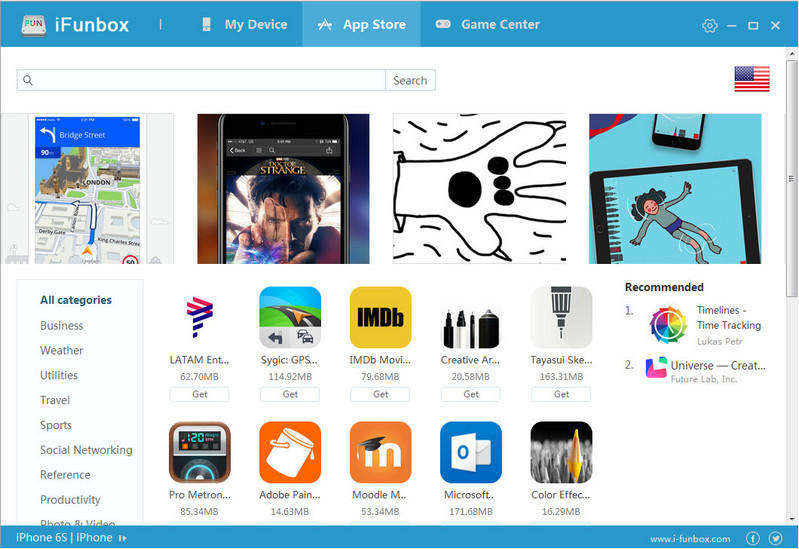Get the LATAM Entertainment app

[199, 395]
